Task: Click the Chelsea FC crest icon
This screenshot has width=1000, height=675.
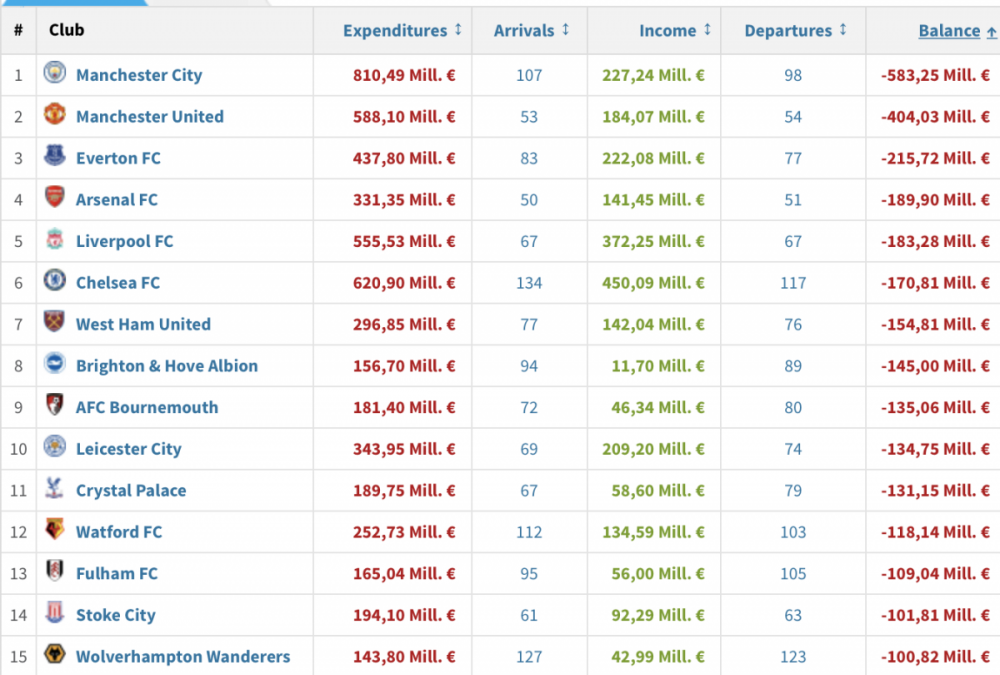Action: coord(55,280)
